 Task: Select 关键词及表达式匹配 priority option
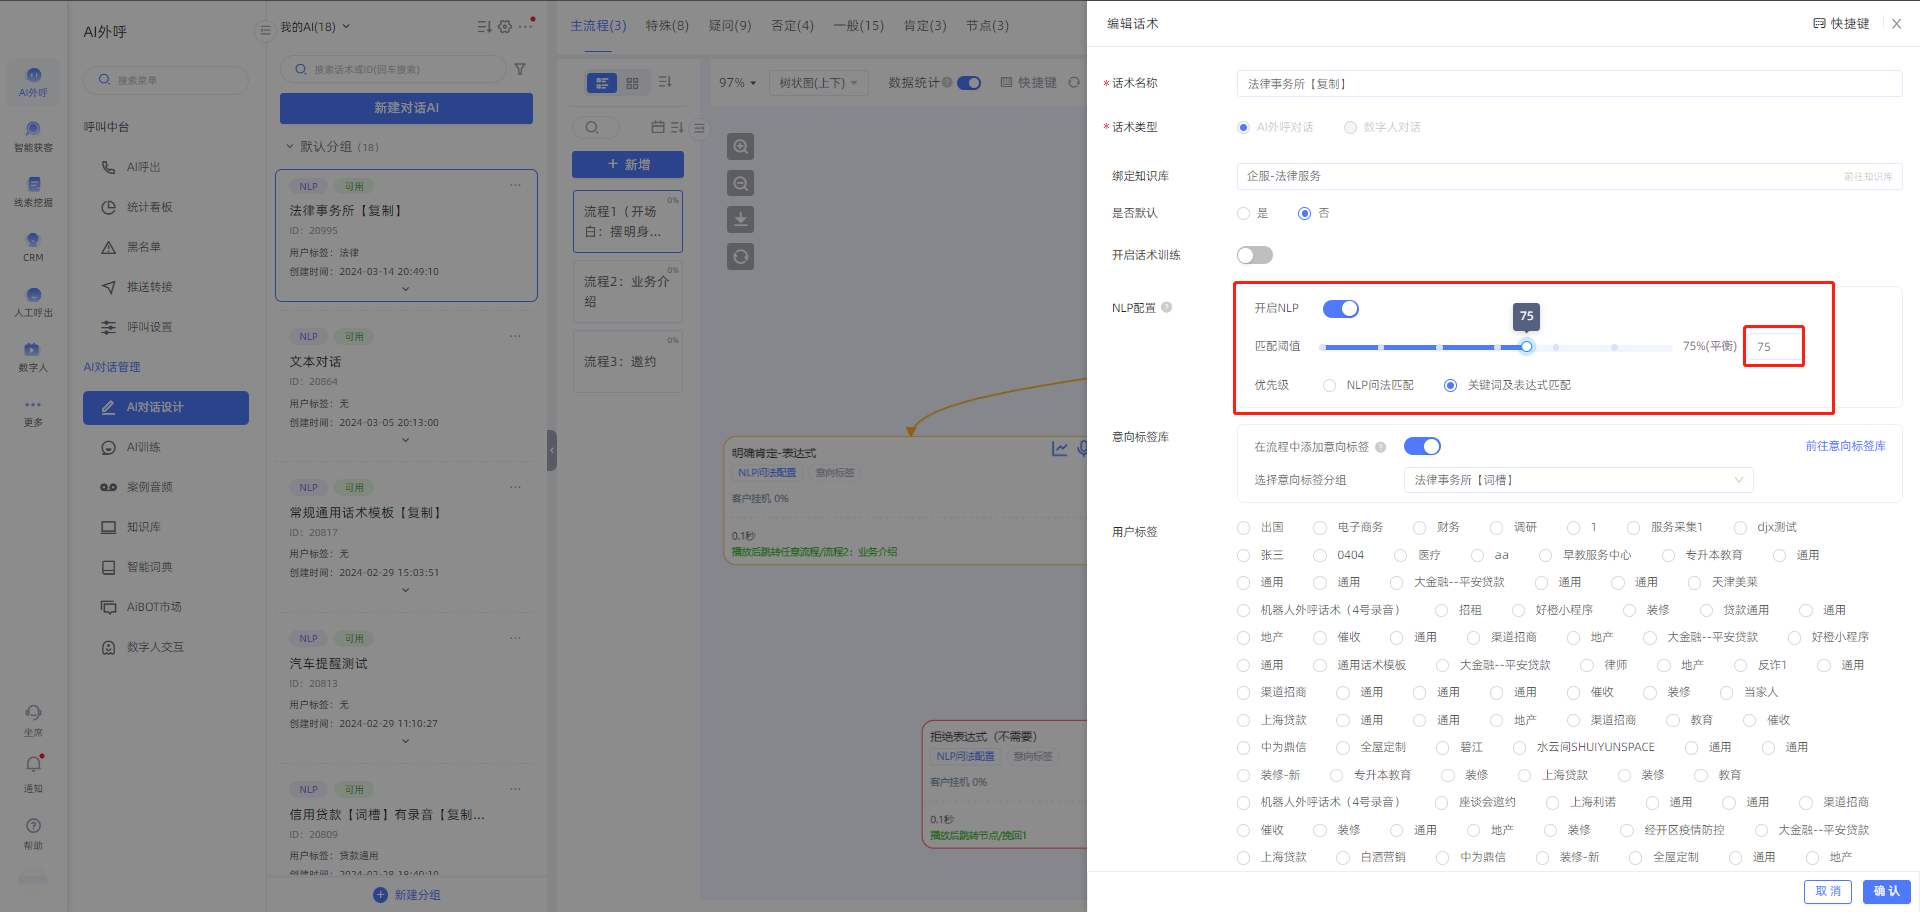[x=1450, y=385]
